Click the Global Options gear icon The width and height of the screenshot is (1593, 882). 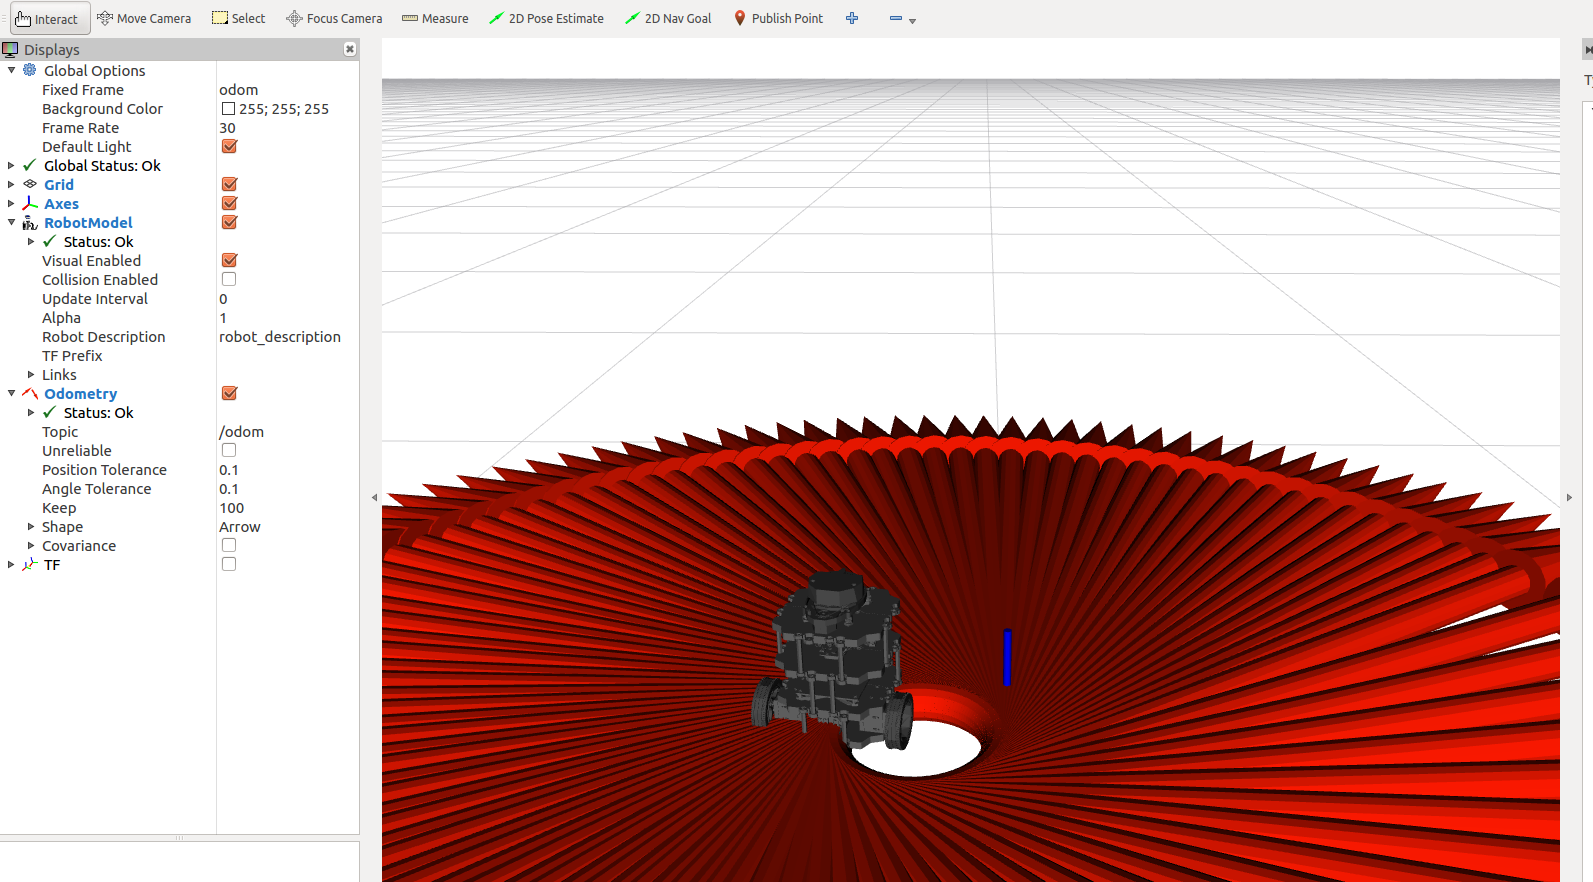(30, 70)
